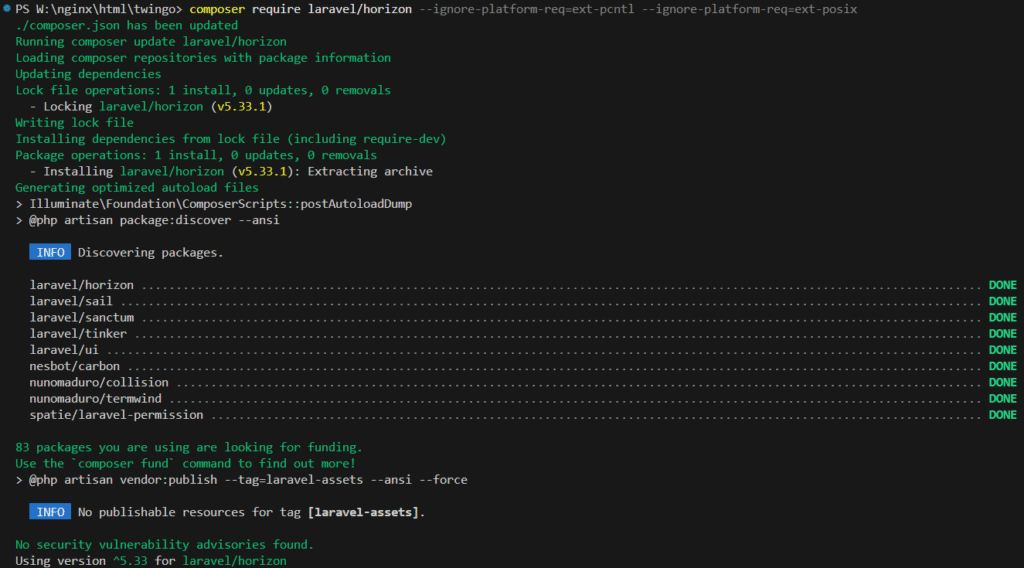Click 'Using version ^5.33' line
Image resolution: width=1024 pixels, height=568 pixels.
pos(151,561)
